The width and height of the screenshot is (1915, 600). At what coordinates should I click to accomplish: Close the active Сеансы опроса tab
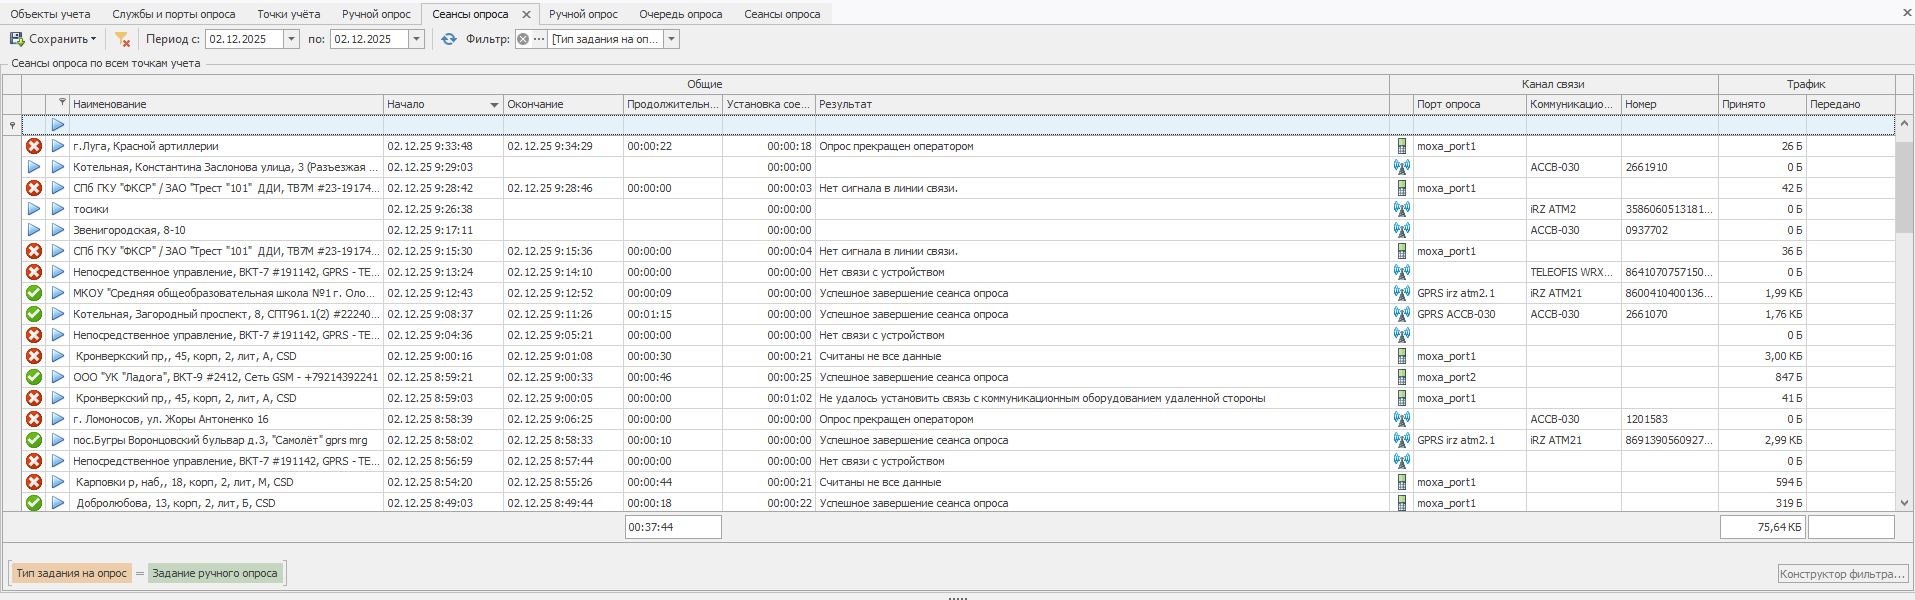click(x=526, y=14)
